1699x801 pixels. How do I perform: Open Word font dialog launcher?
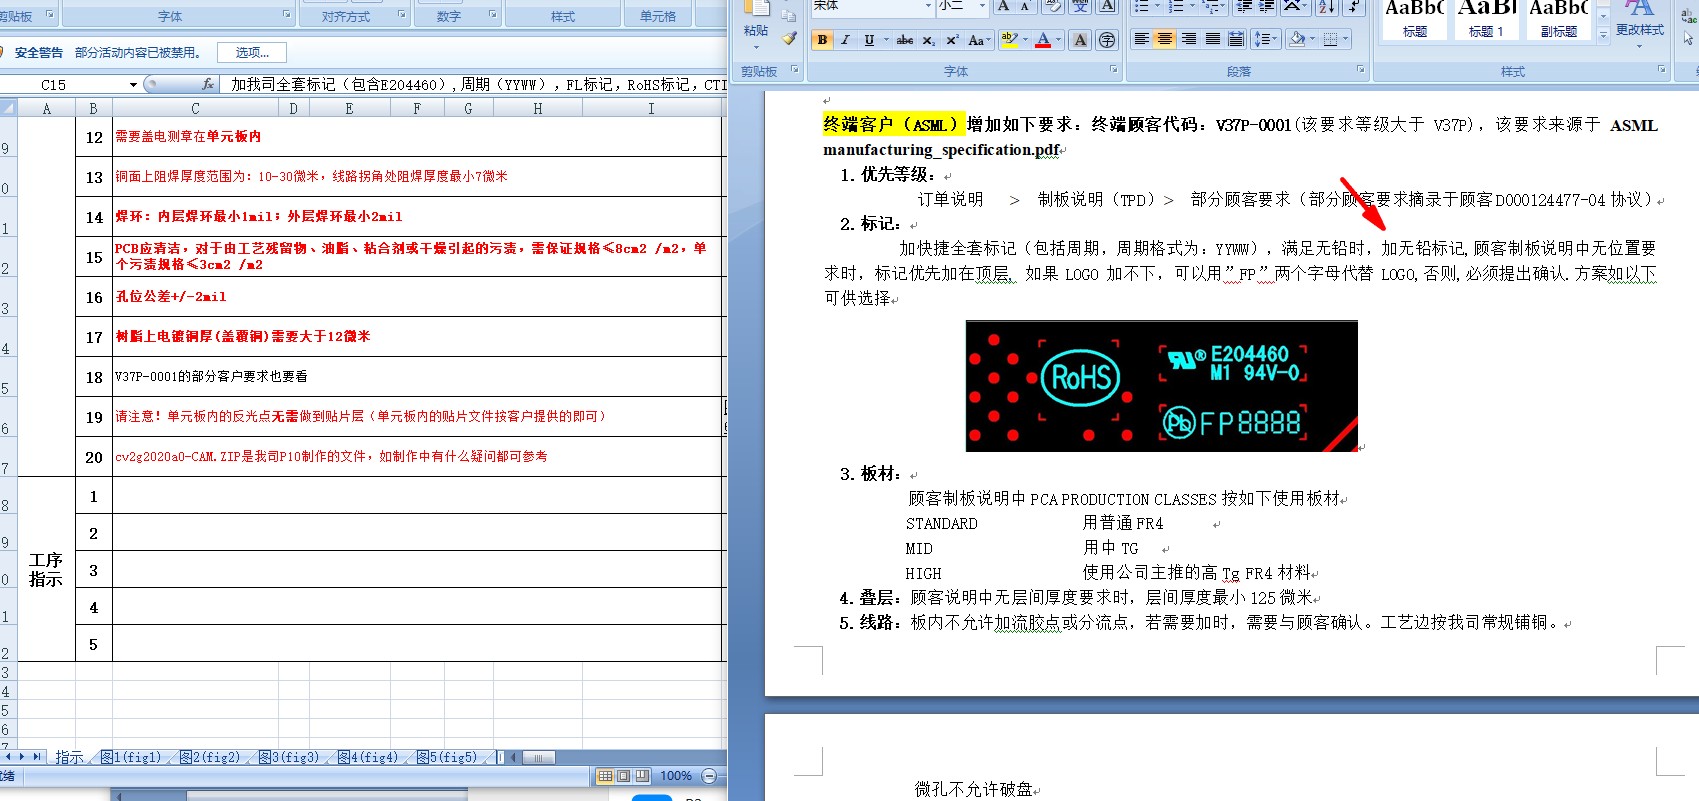tap(1113, 70)
